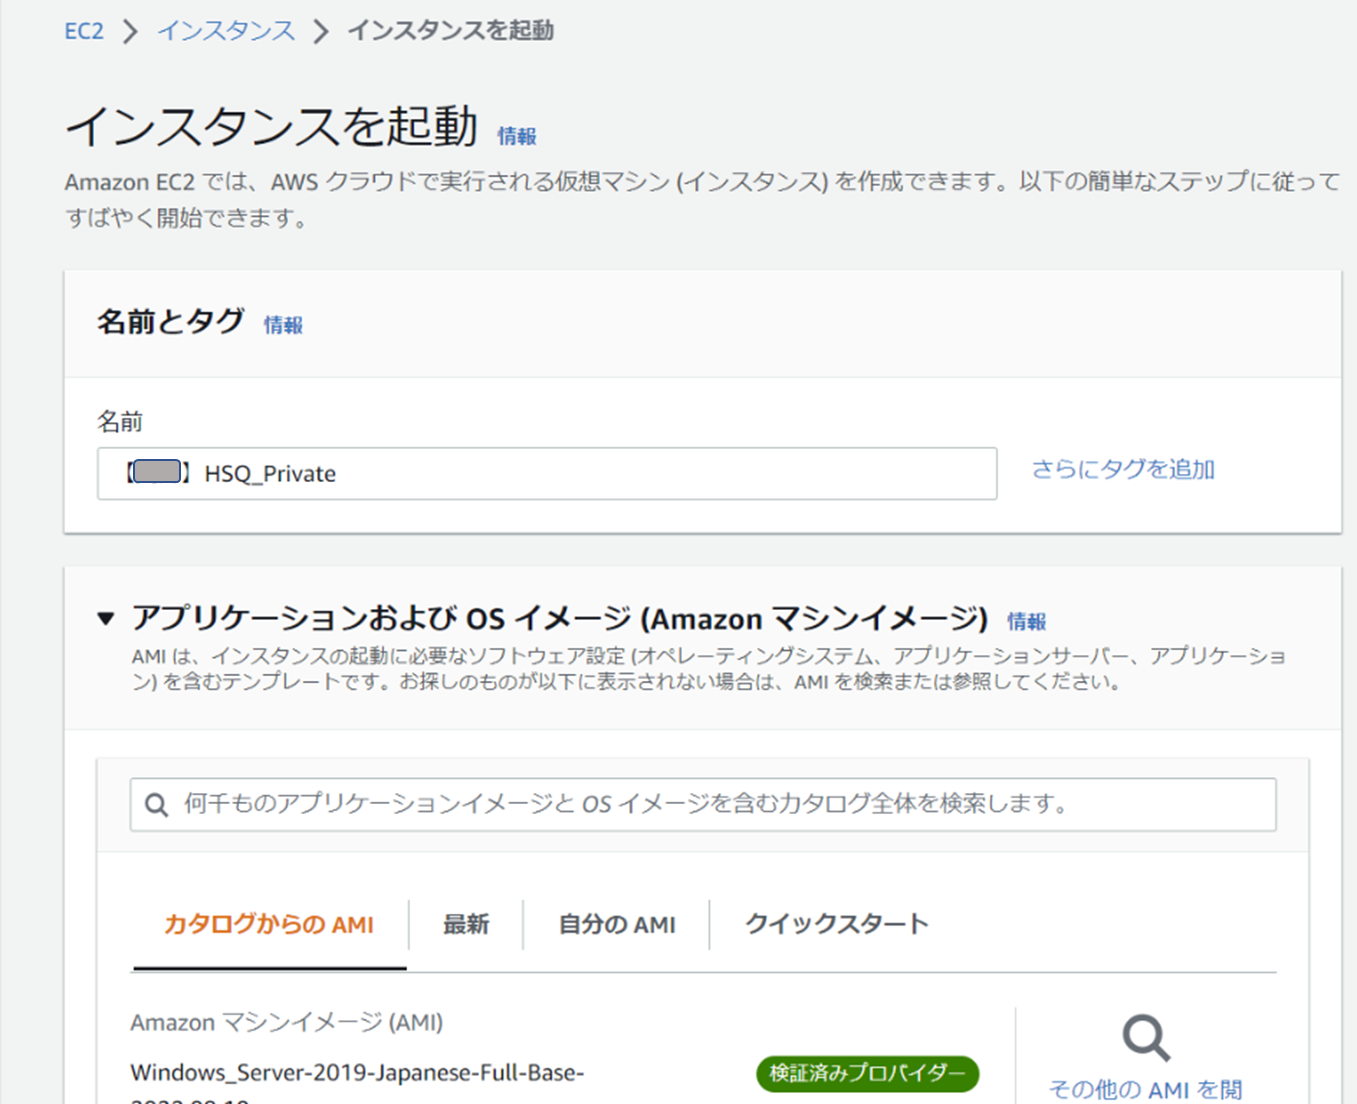
Task: Switch to the 自分の AMI tab
Action: pyautogui.click(x=617, y=924)
